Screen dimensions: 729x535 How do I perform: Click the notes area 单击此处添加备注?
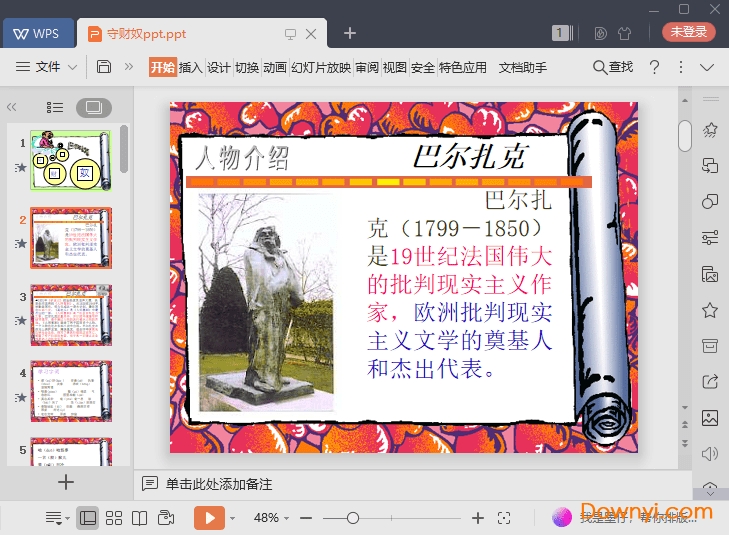pos(219,484)
